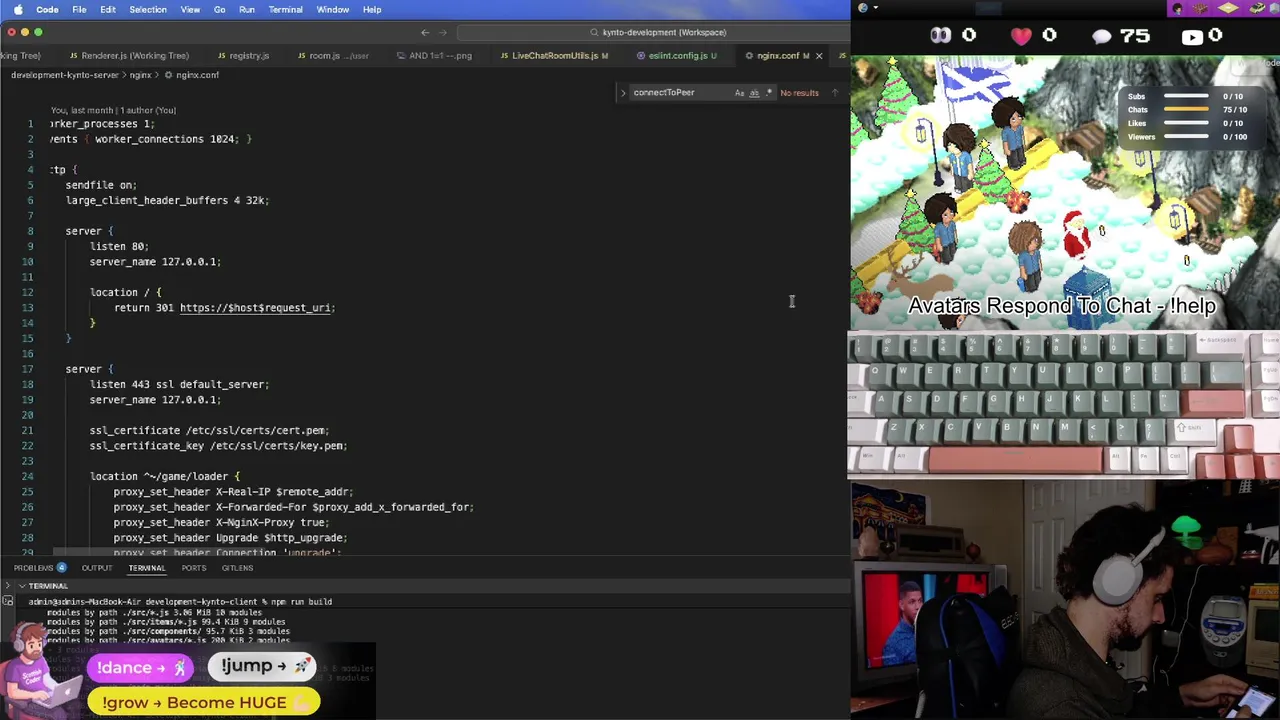The image size is (1280, 720).
Task: Toggle Use Regular Expression in find widget
Action: pyautogui.click(x=768, y=92)
